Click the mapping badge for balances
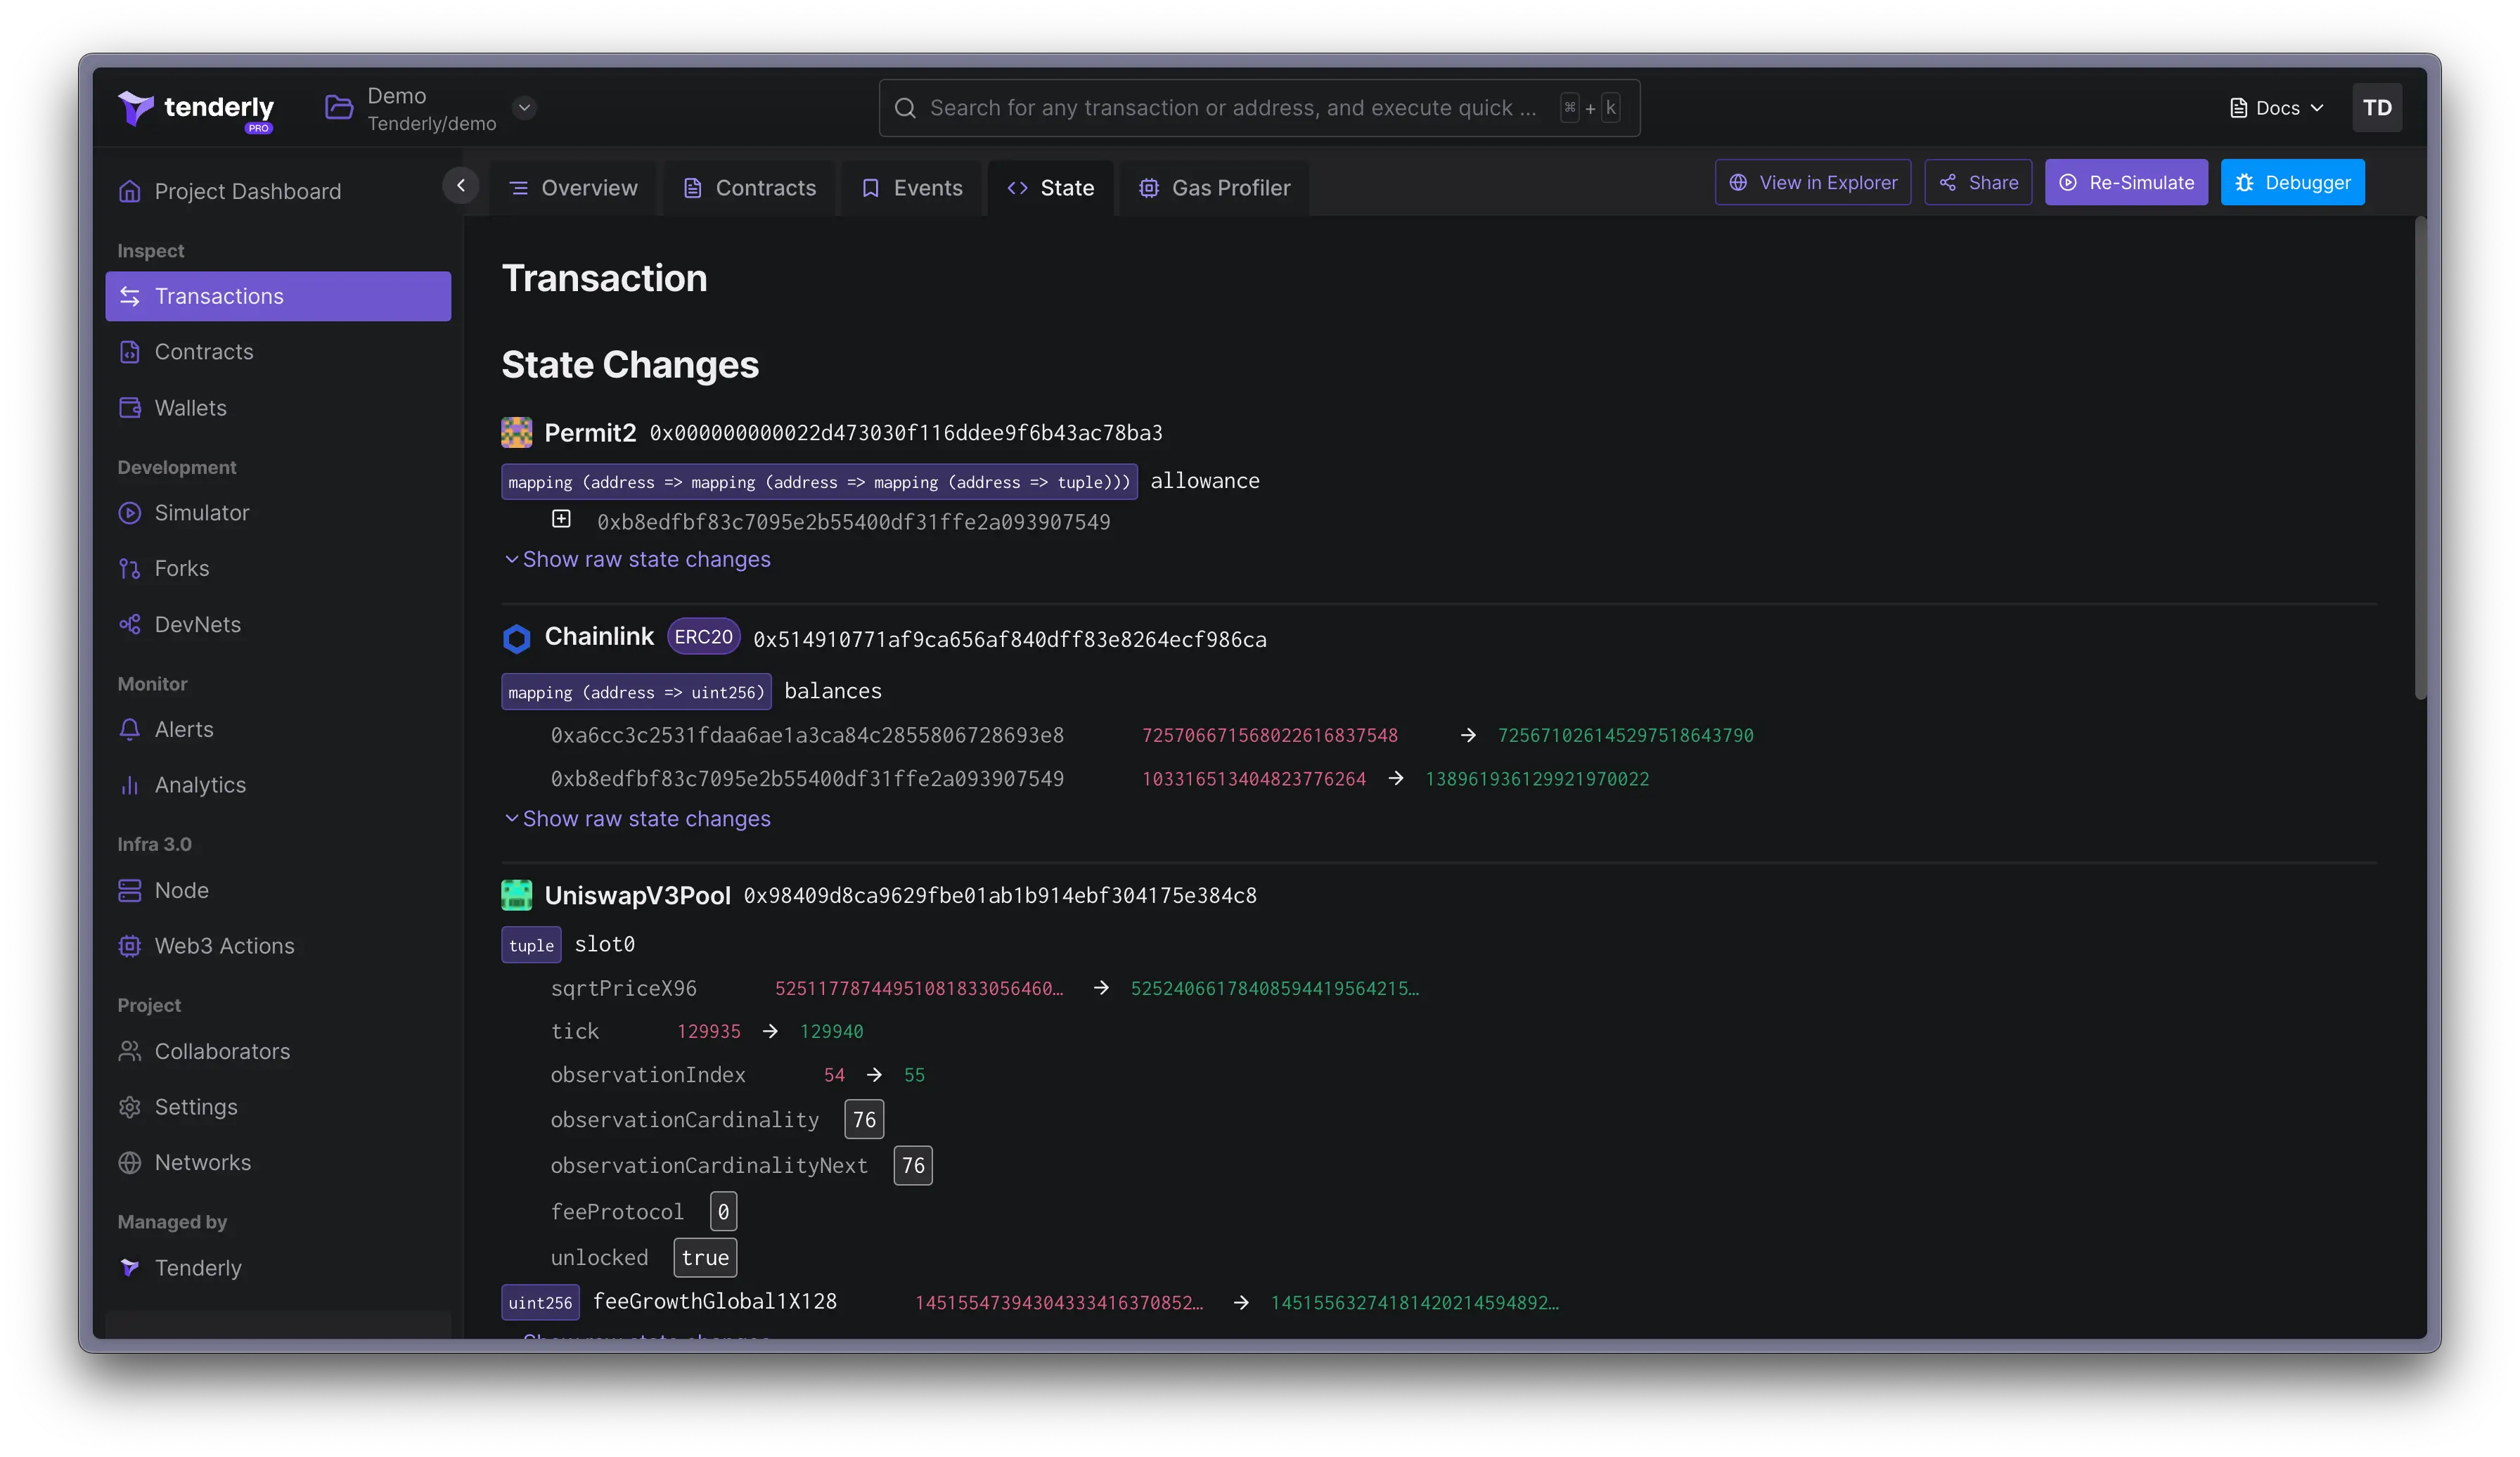This screenshot has width=2520, height=1457. tap(636, 692)
